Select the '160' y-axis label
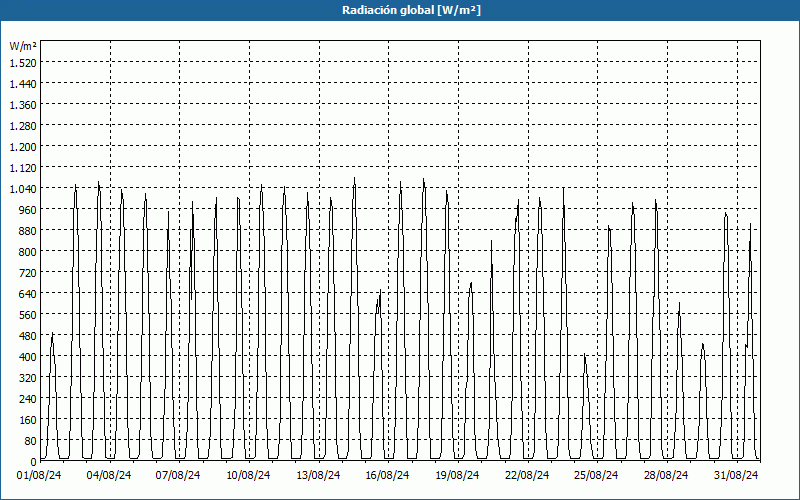Viewport: 800px width, 500px height. [28, 420]
